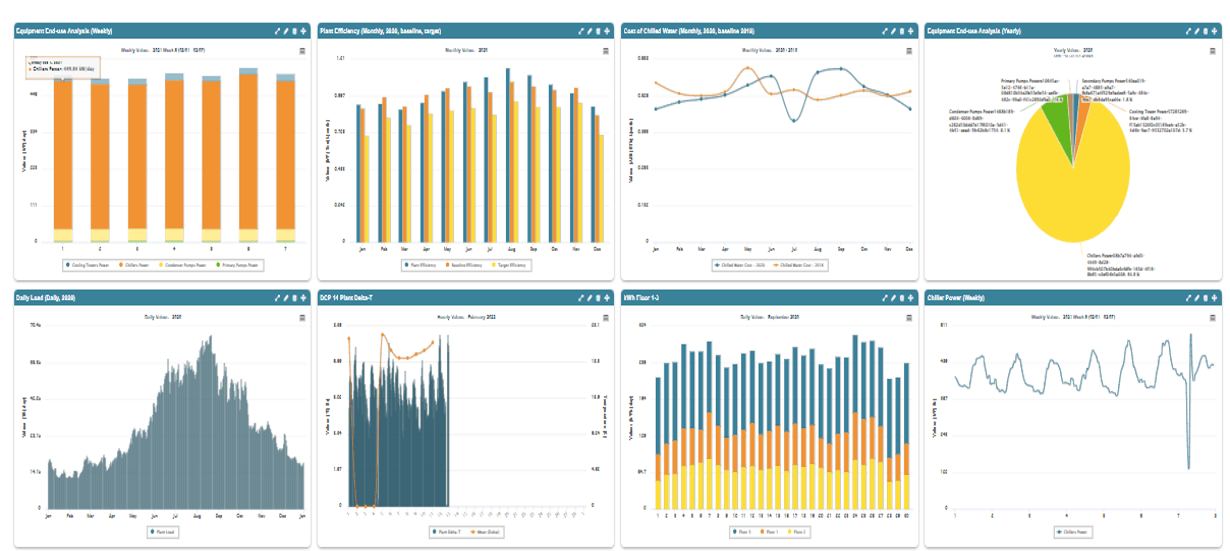Viewport: 1230px width, 551px height.
Task: Open the chart menu of Chiller Power (Weekly)
Action: point(1213,316)
